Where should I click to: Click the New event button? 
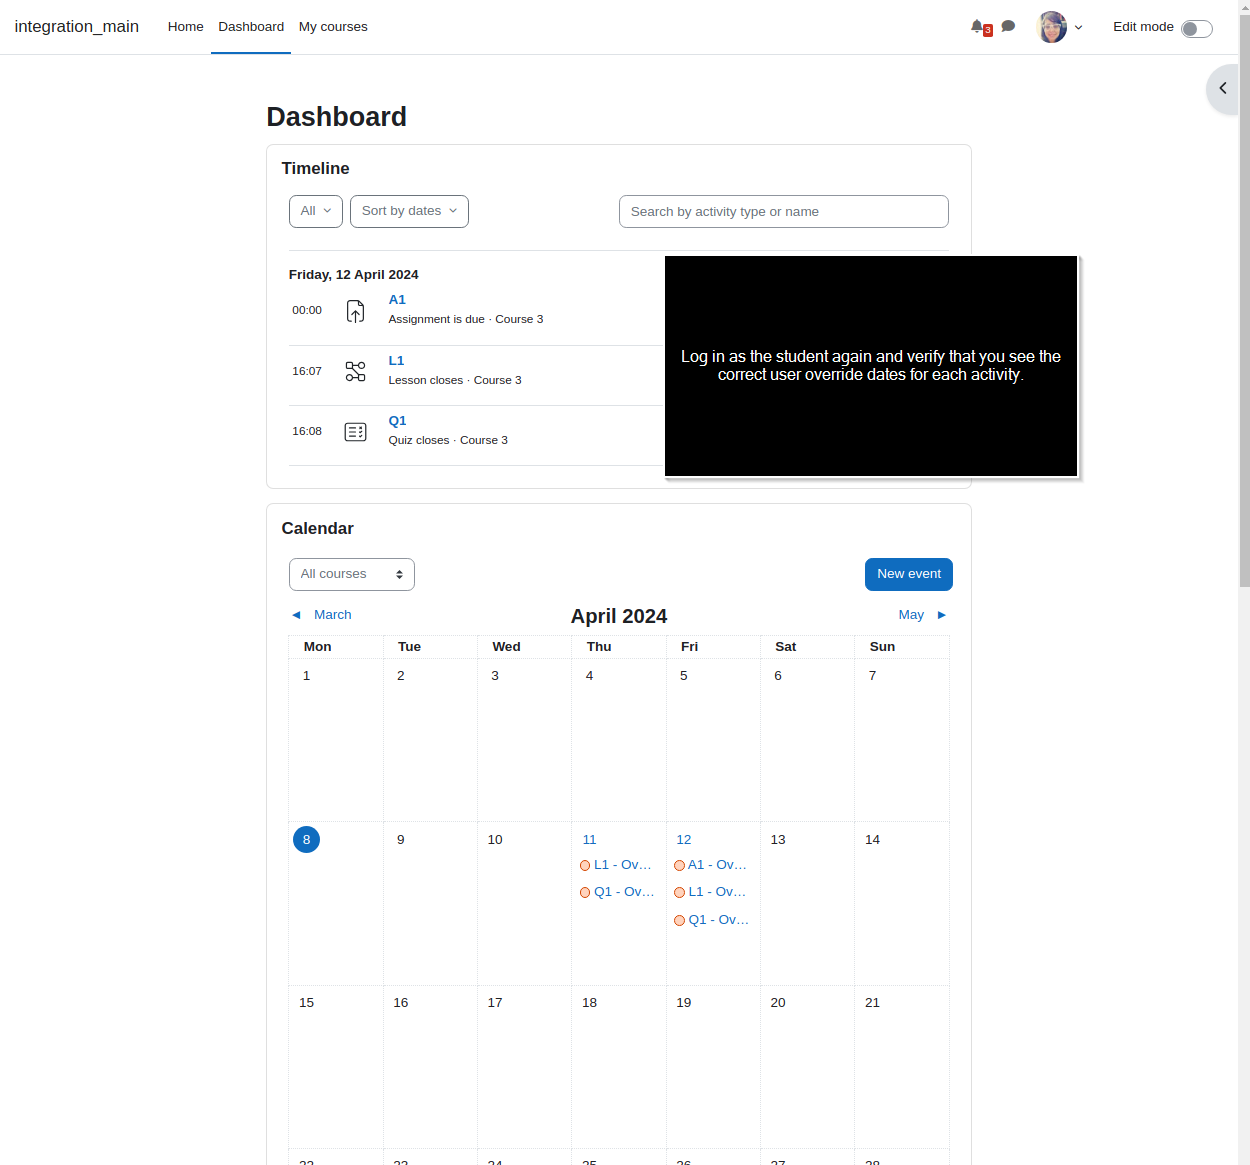[x=909, y=574]
